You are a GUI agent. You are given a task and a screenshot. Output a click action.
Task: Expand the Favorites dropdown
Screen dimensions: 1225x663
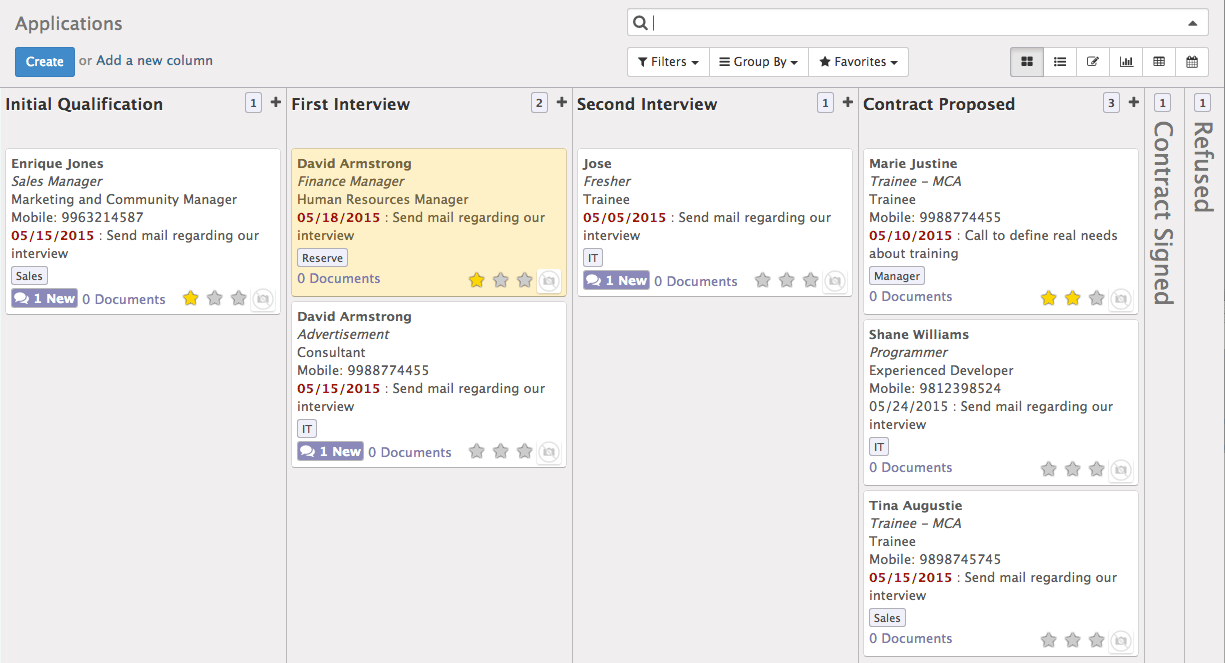[x=858, y=61]
